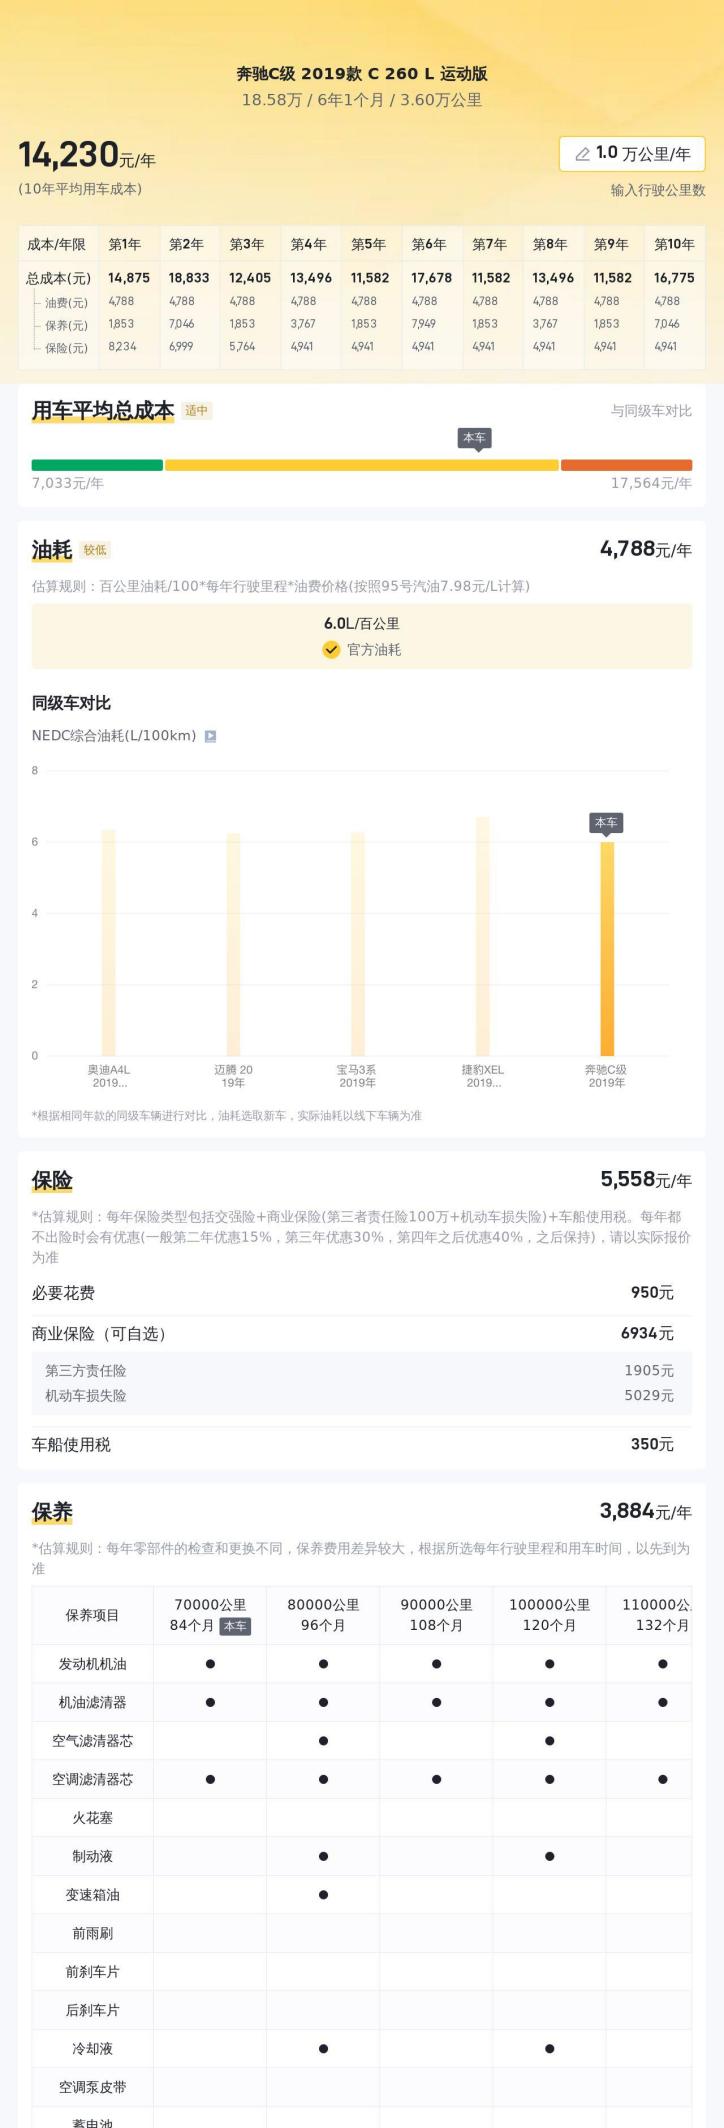Tap the 较低 badge next to 油耗
Screen dimensions: 724x2128
click(x=95, y=549)
